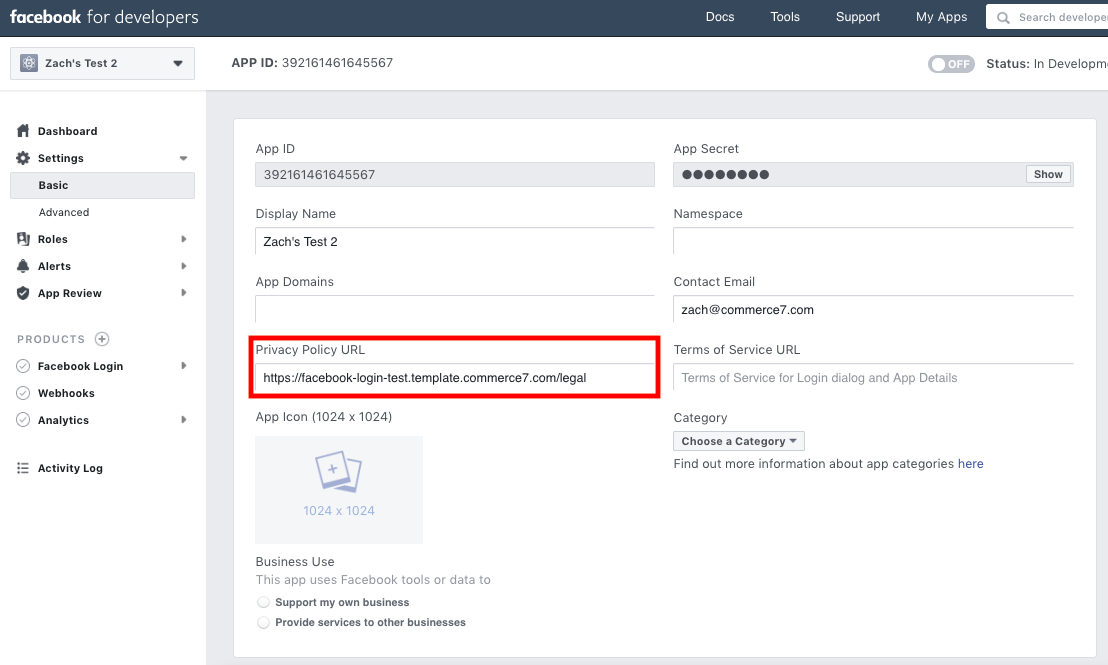Click the facebook for developers logo
The width and height of the screenshot is (1108, 665).
pos(104,17)
